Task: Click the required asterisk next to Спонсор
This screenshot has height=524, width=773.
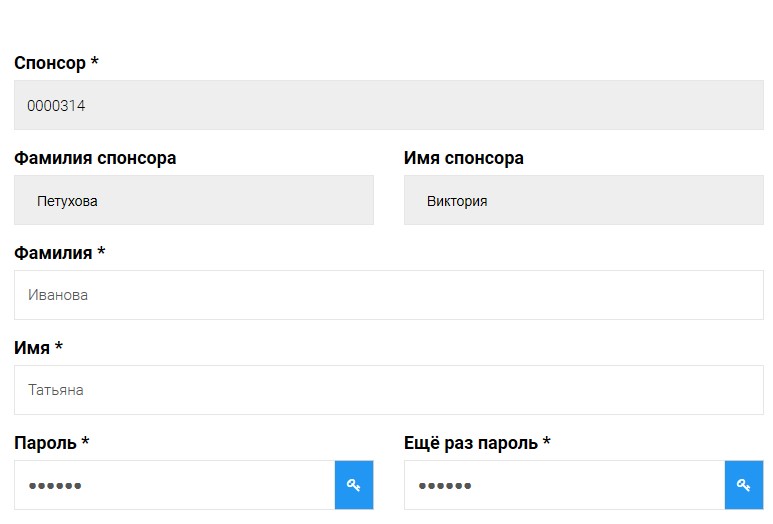Action: 95,61
